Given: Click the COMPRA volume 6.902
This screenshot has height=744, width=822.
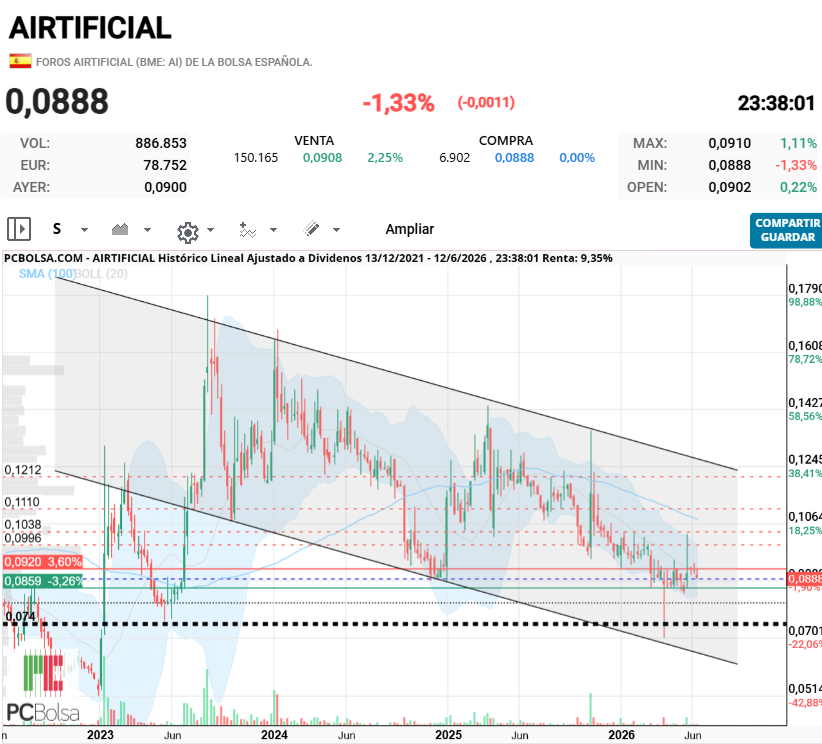Looking at the screenshot, I should click(x=455, y=158).
